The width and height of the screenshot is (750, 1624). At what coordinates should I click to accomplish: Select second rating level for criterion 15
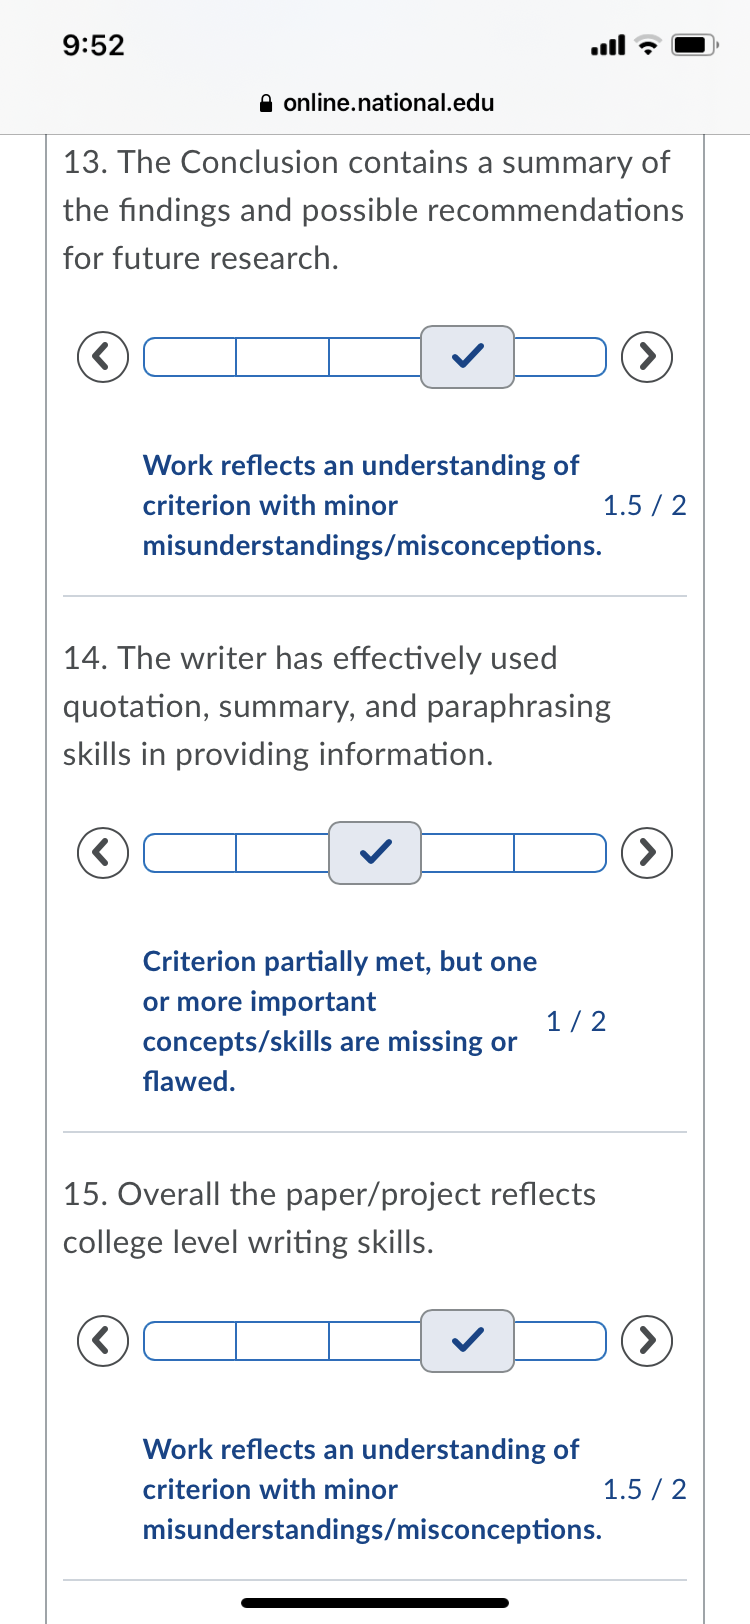(x=283, y=1340)
